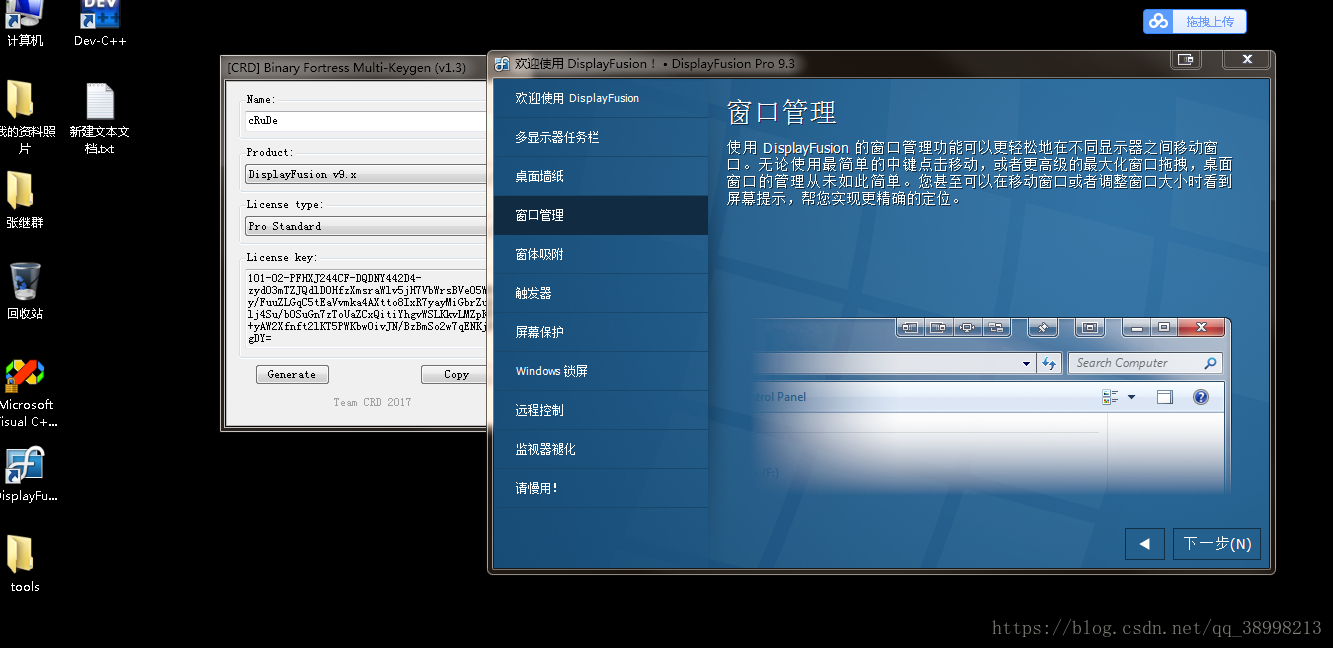1333x648 pixels.
Task: Select 远程控制 in the sidebar
Action: tap(600, 410)
